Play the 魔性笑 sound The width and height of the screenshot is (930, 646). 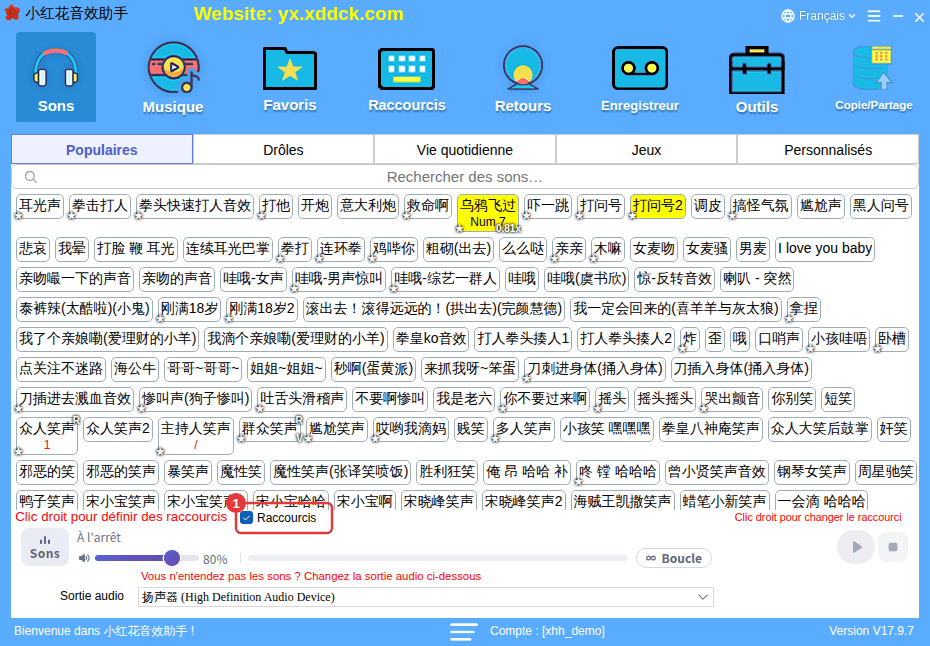(241, 472)
